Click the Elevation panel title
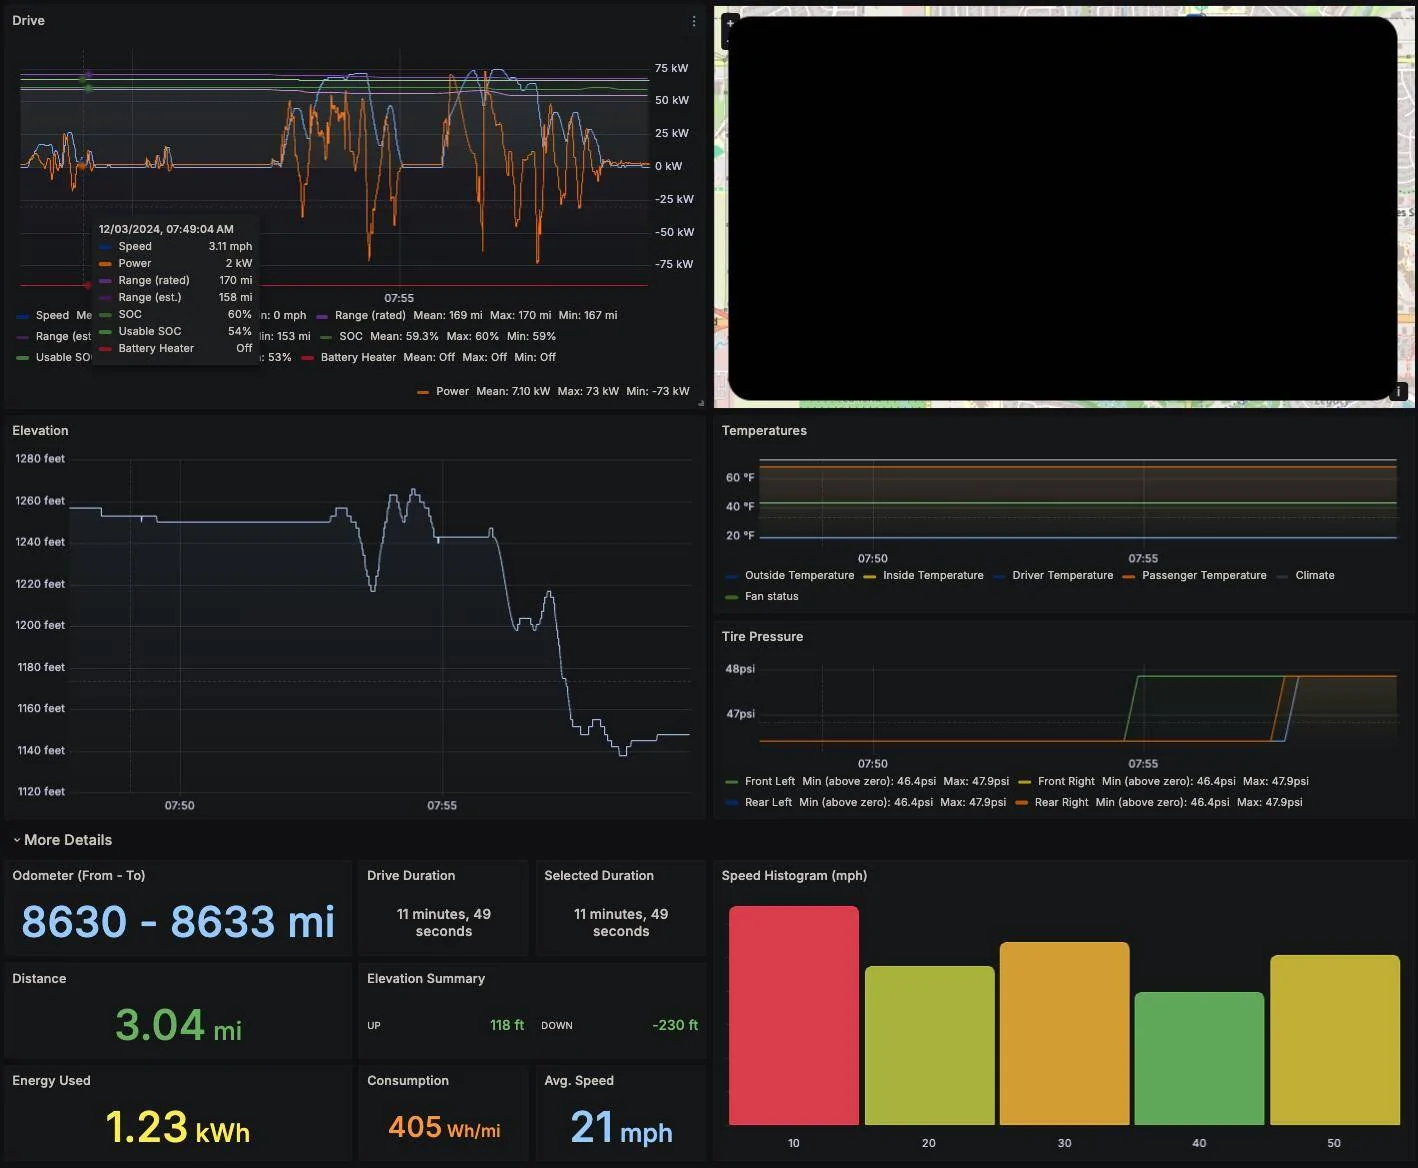Image resolution: width=1418 pixels, height=1168 pixels. (40, 431)
